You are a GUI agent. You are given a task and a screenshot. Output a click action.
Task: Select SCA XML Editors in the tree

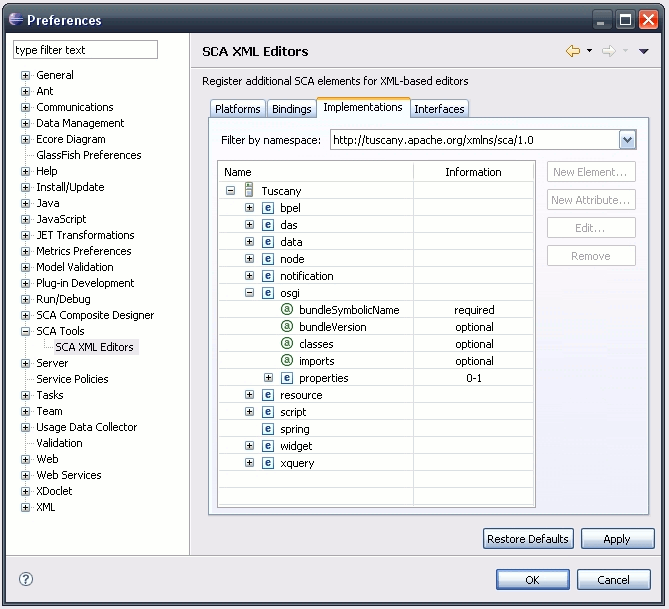[95, 347]
